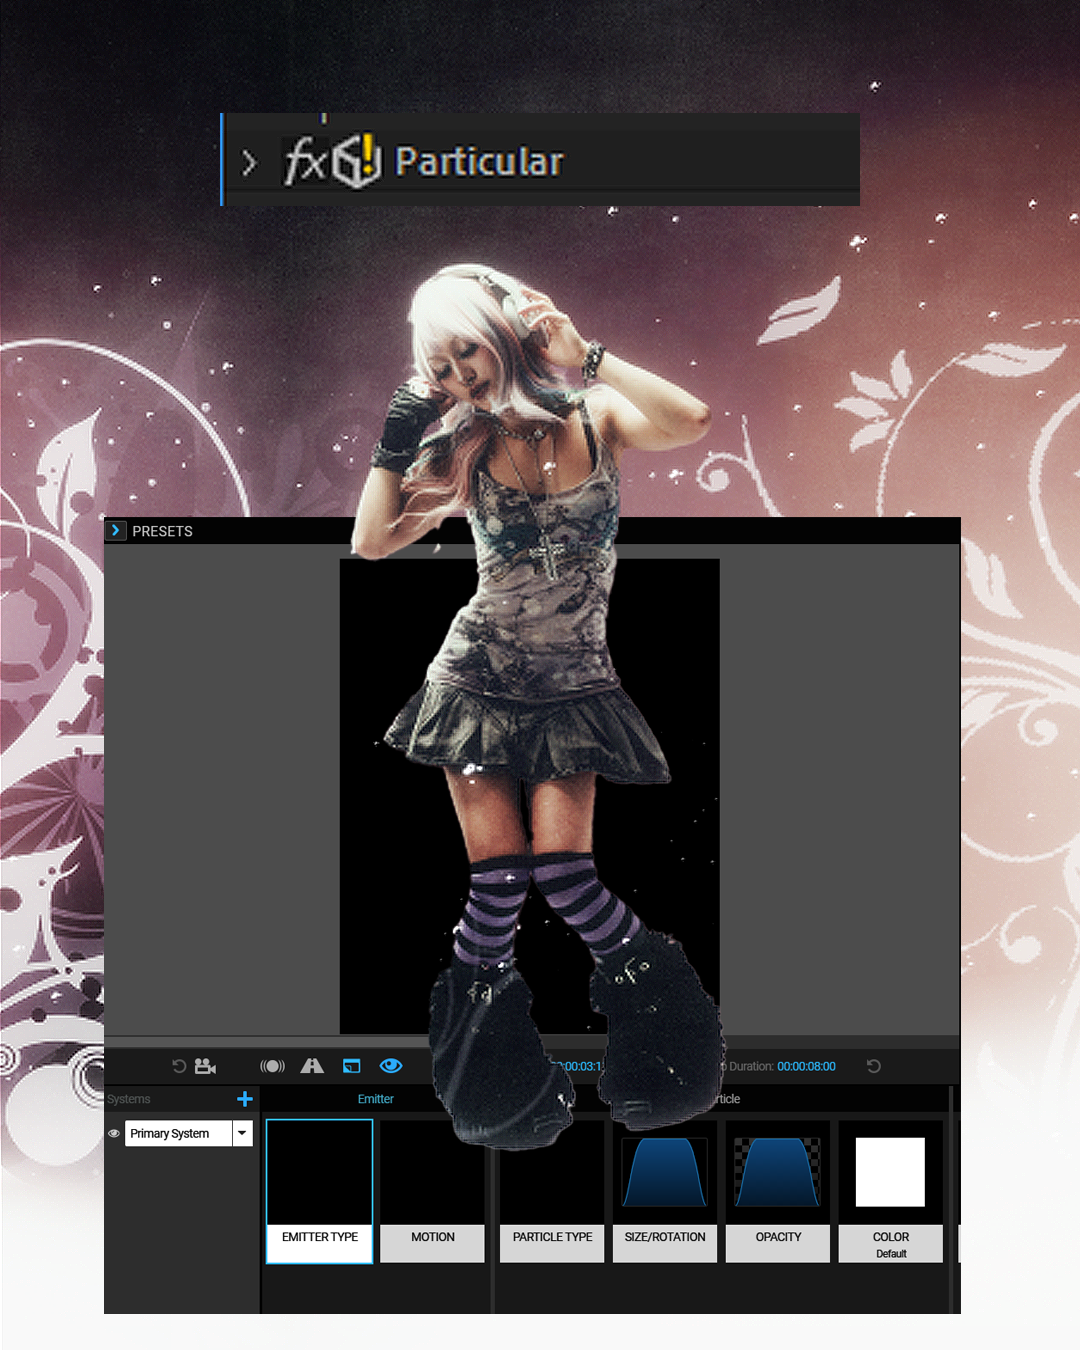This screenshot has height=1350, width=1080.
Task: Select the EMITTER TYPE block
Action: click(319, 1191)
